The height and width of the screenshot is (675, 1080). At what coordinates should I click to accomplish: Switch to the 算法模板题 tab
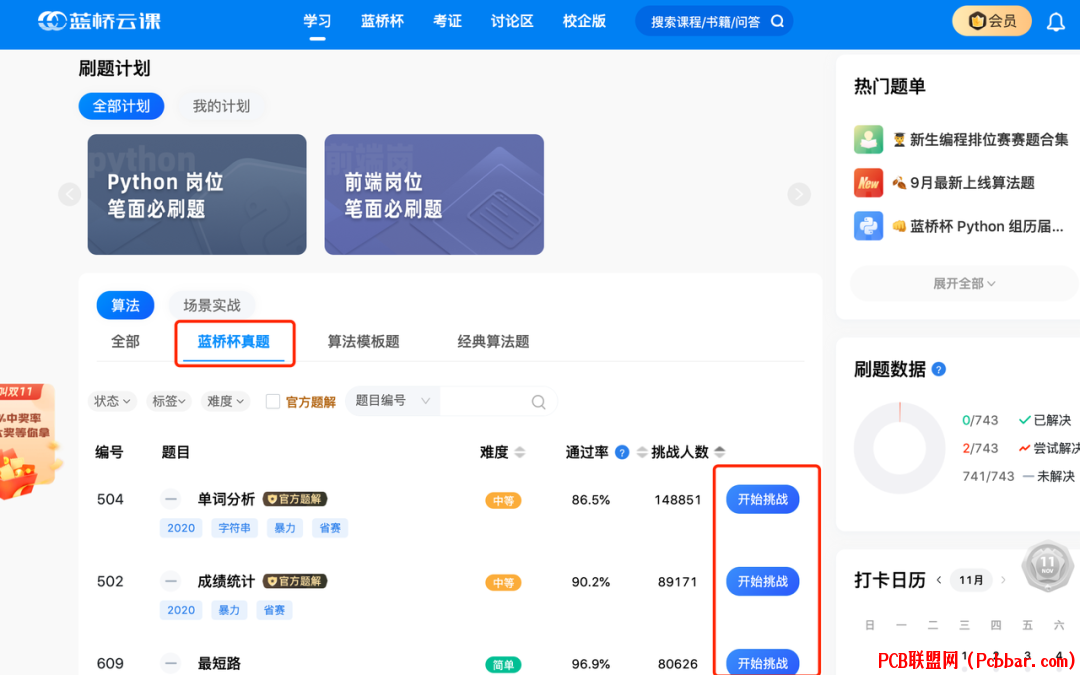pyautogui.click(x=363, y=342)
